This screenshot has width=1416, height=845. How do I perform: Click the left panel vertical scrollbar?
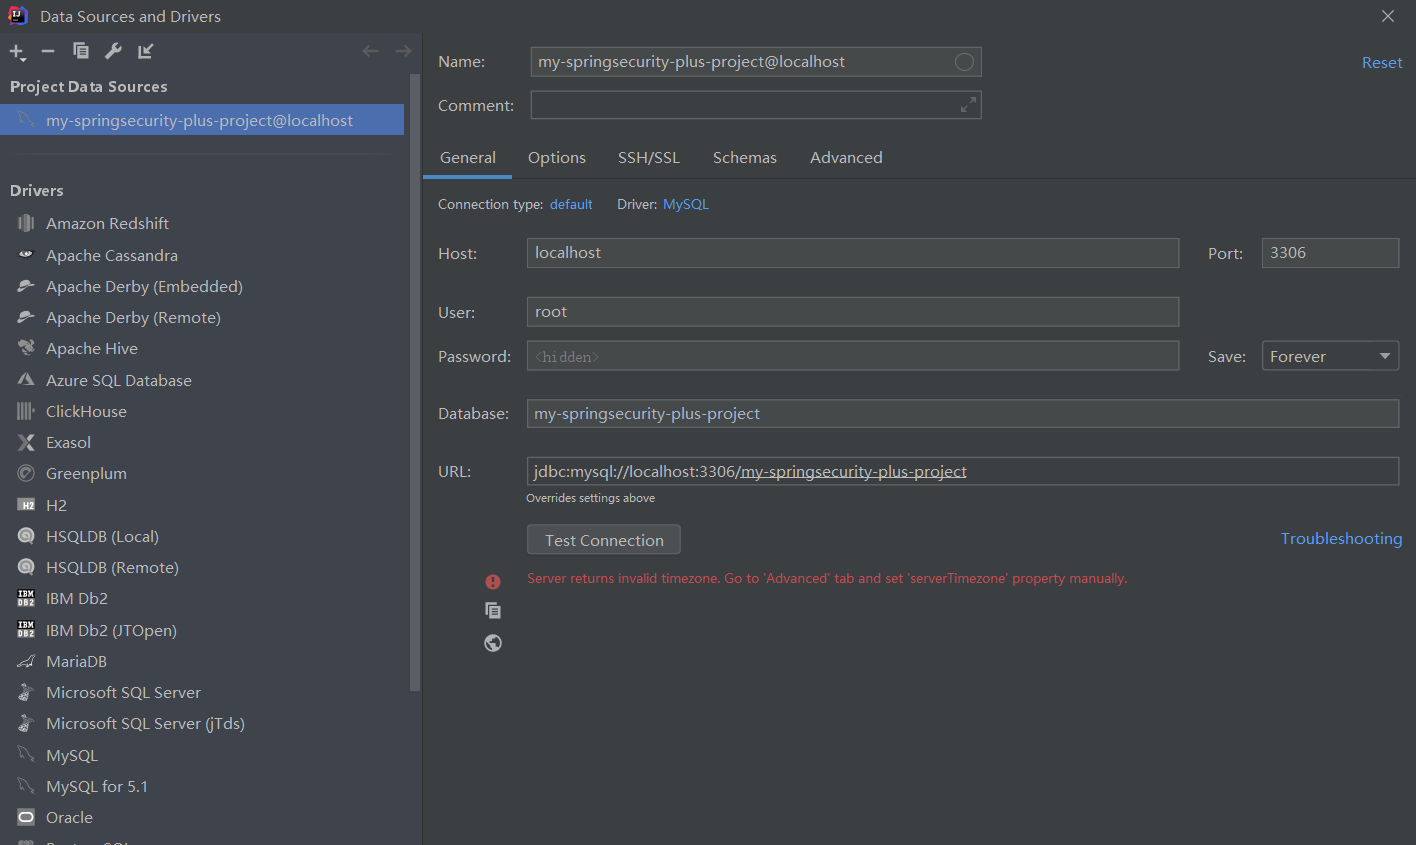point(415,381)
